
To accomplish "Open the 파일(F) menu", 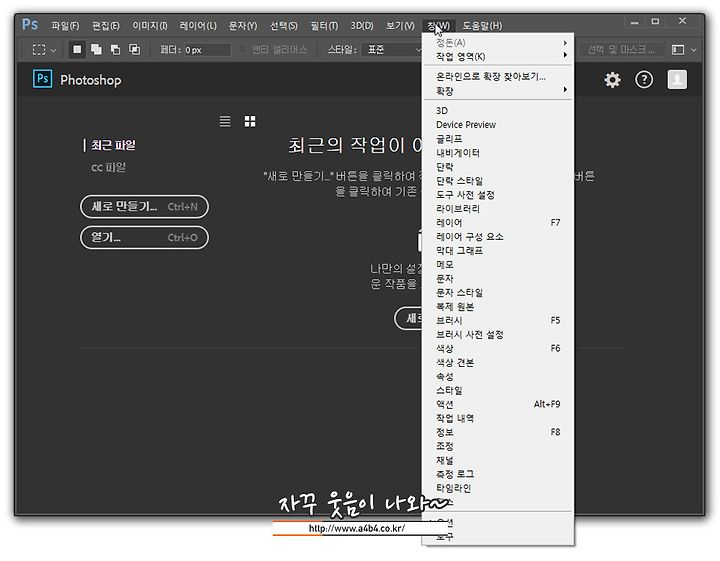I will pyautogui.click(x=65, y=26).
